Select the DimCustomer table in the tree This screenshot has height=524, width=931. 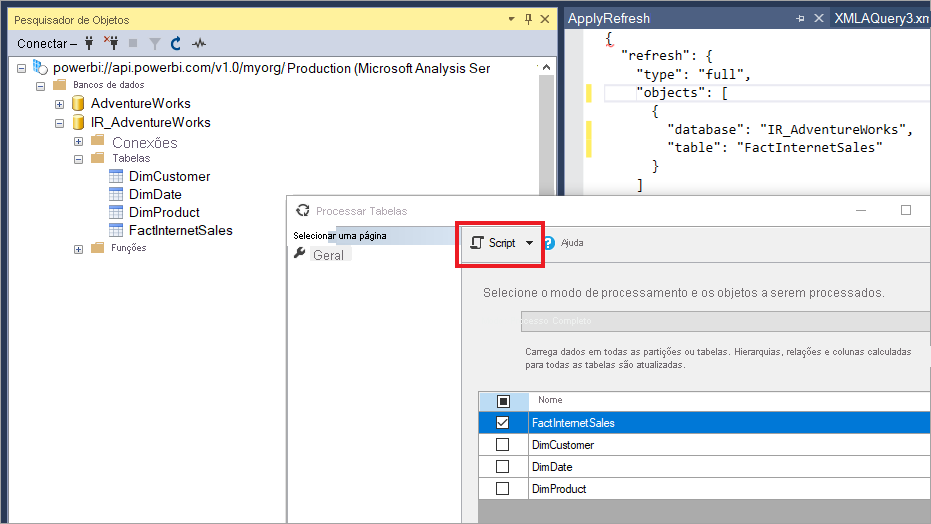tap(169, 176)
